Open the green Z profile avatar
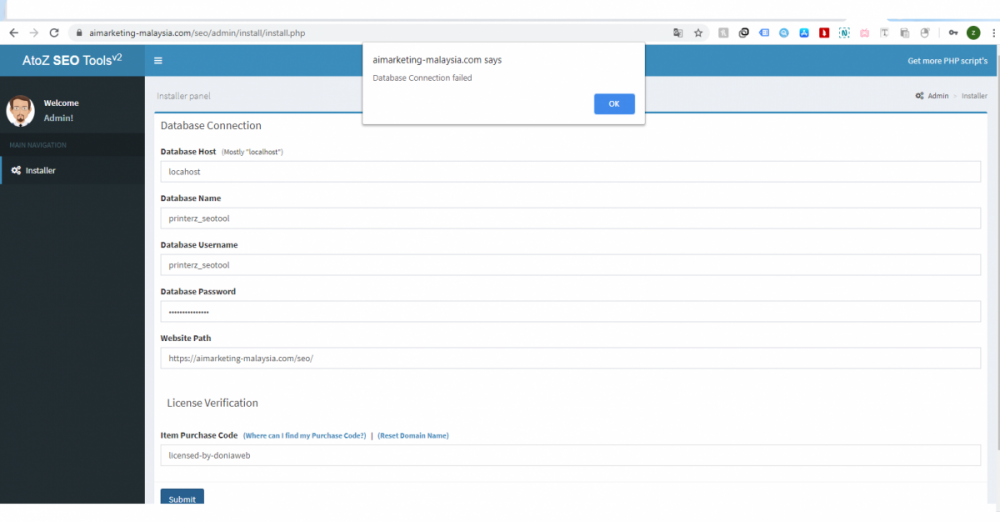 pos(973,33)
